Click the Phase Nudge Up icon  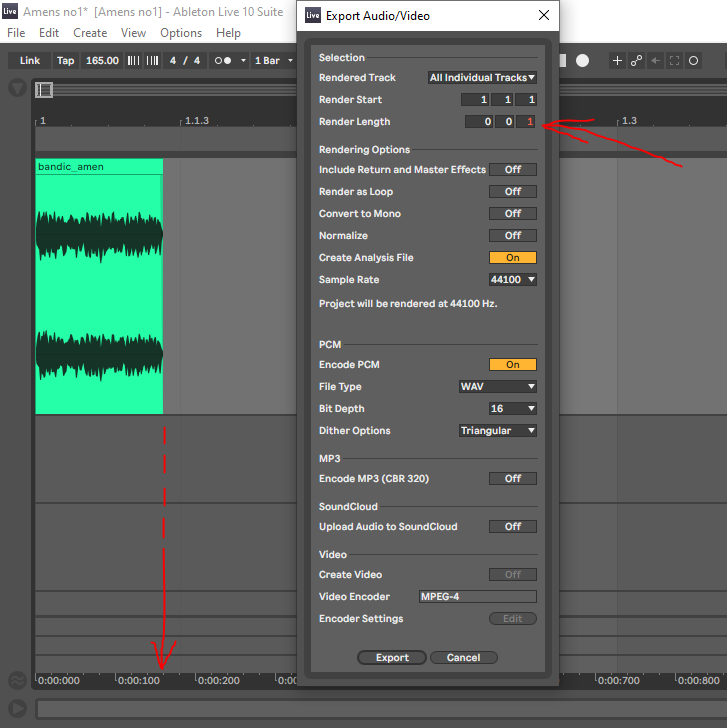pos(152,61)
